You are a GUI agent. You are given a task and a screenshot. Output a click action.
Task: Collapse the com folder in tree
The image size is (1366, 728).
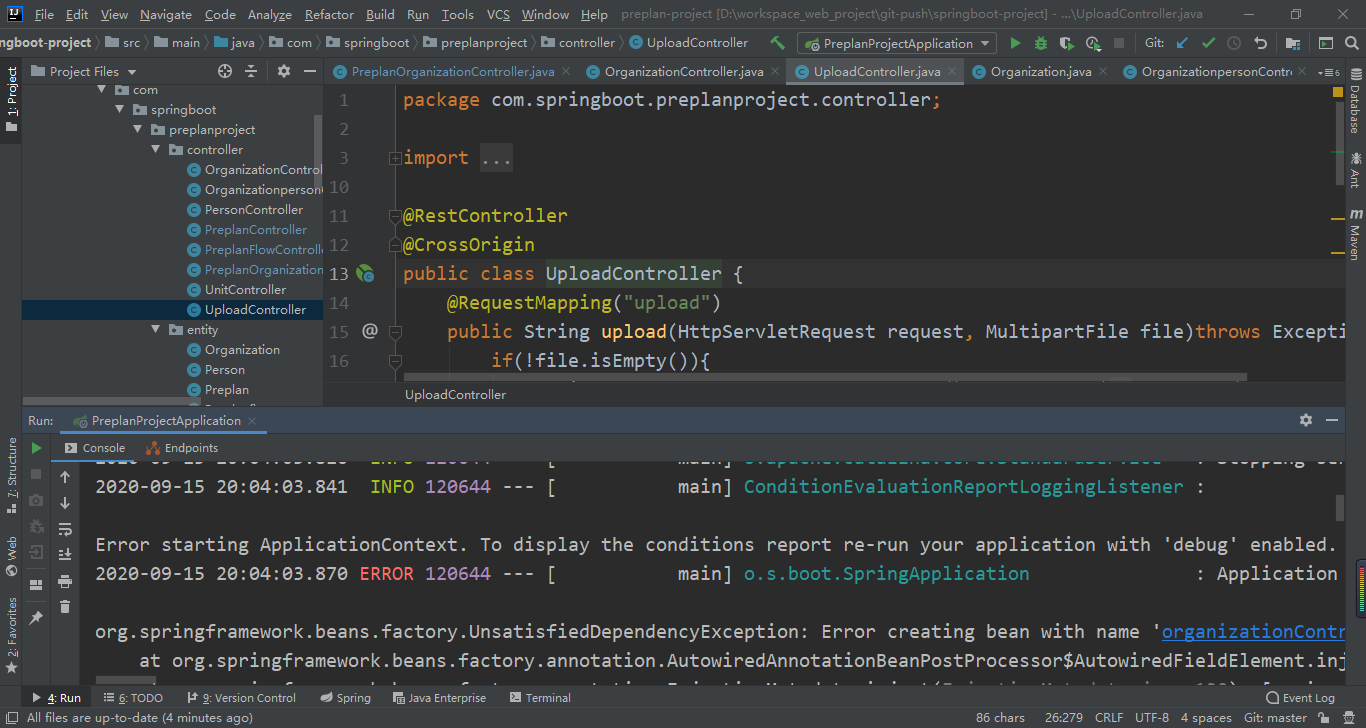102,90
